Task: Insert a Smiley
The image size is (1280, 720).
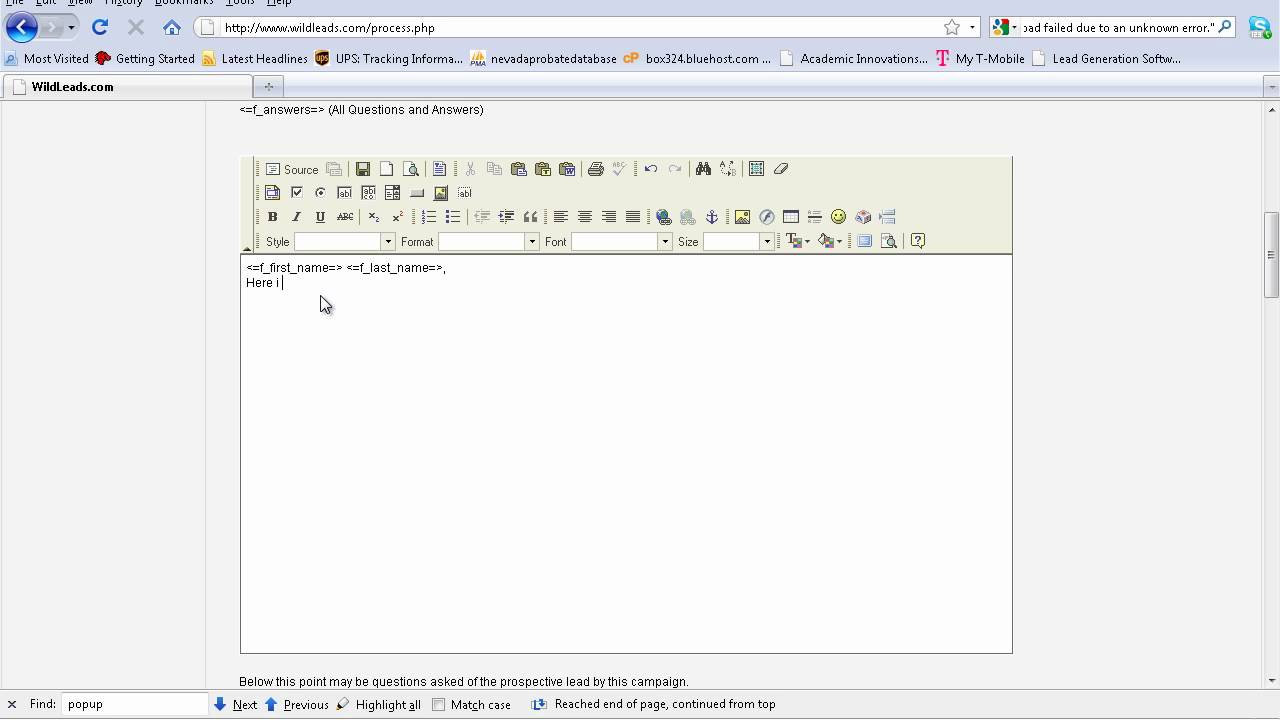Action: [x=839, y=217]
